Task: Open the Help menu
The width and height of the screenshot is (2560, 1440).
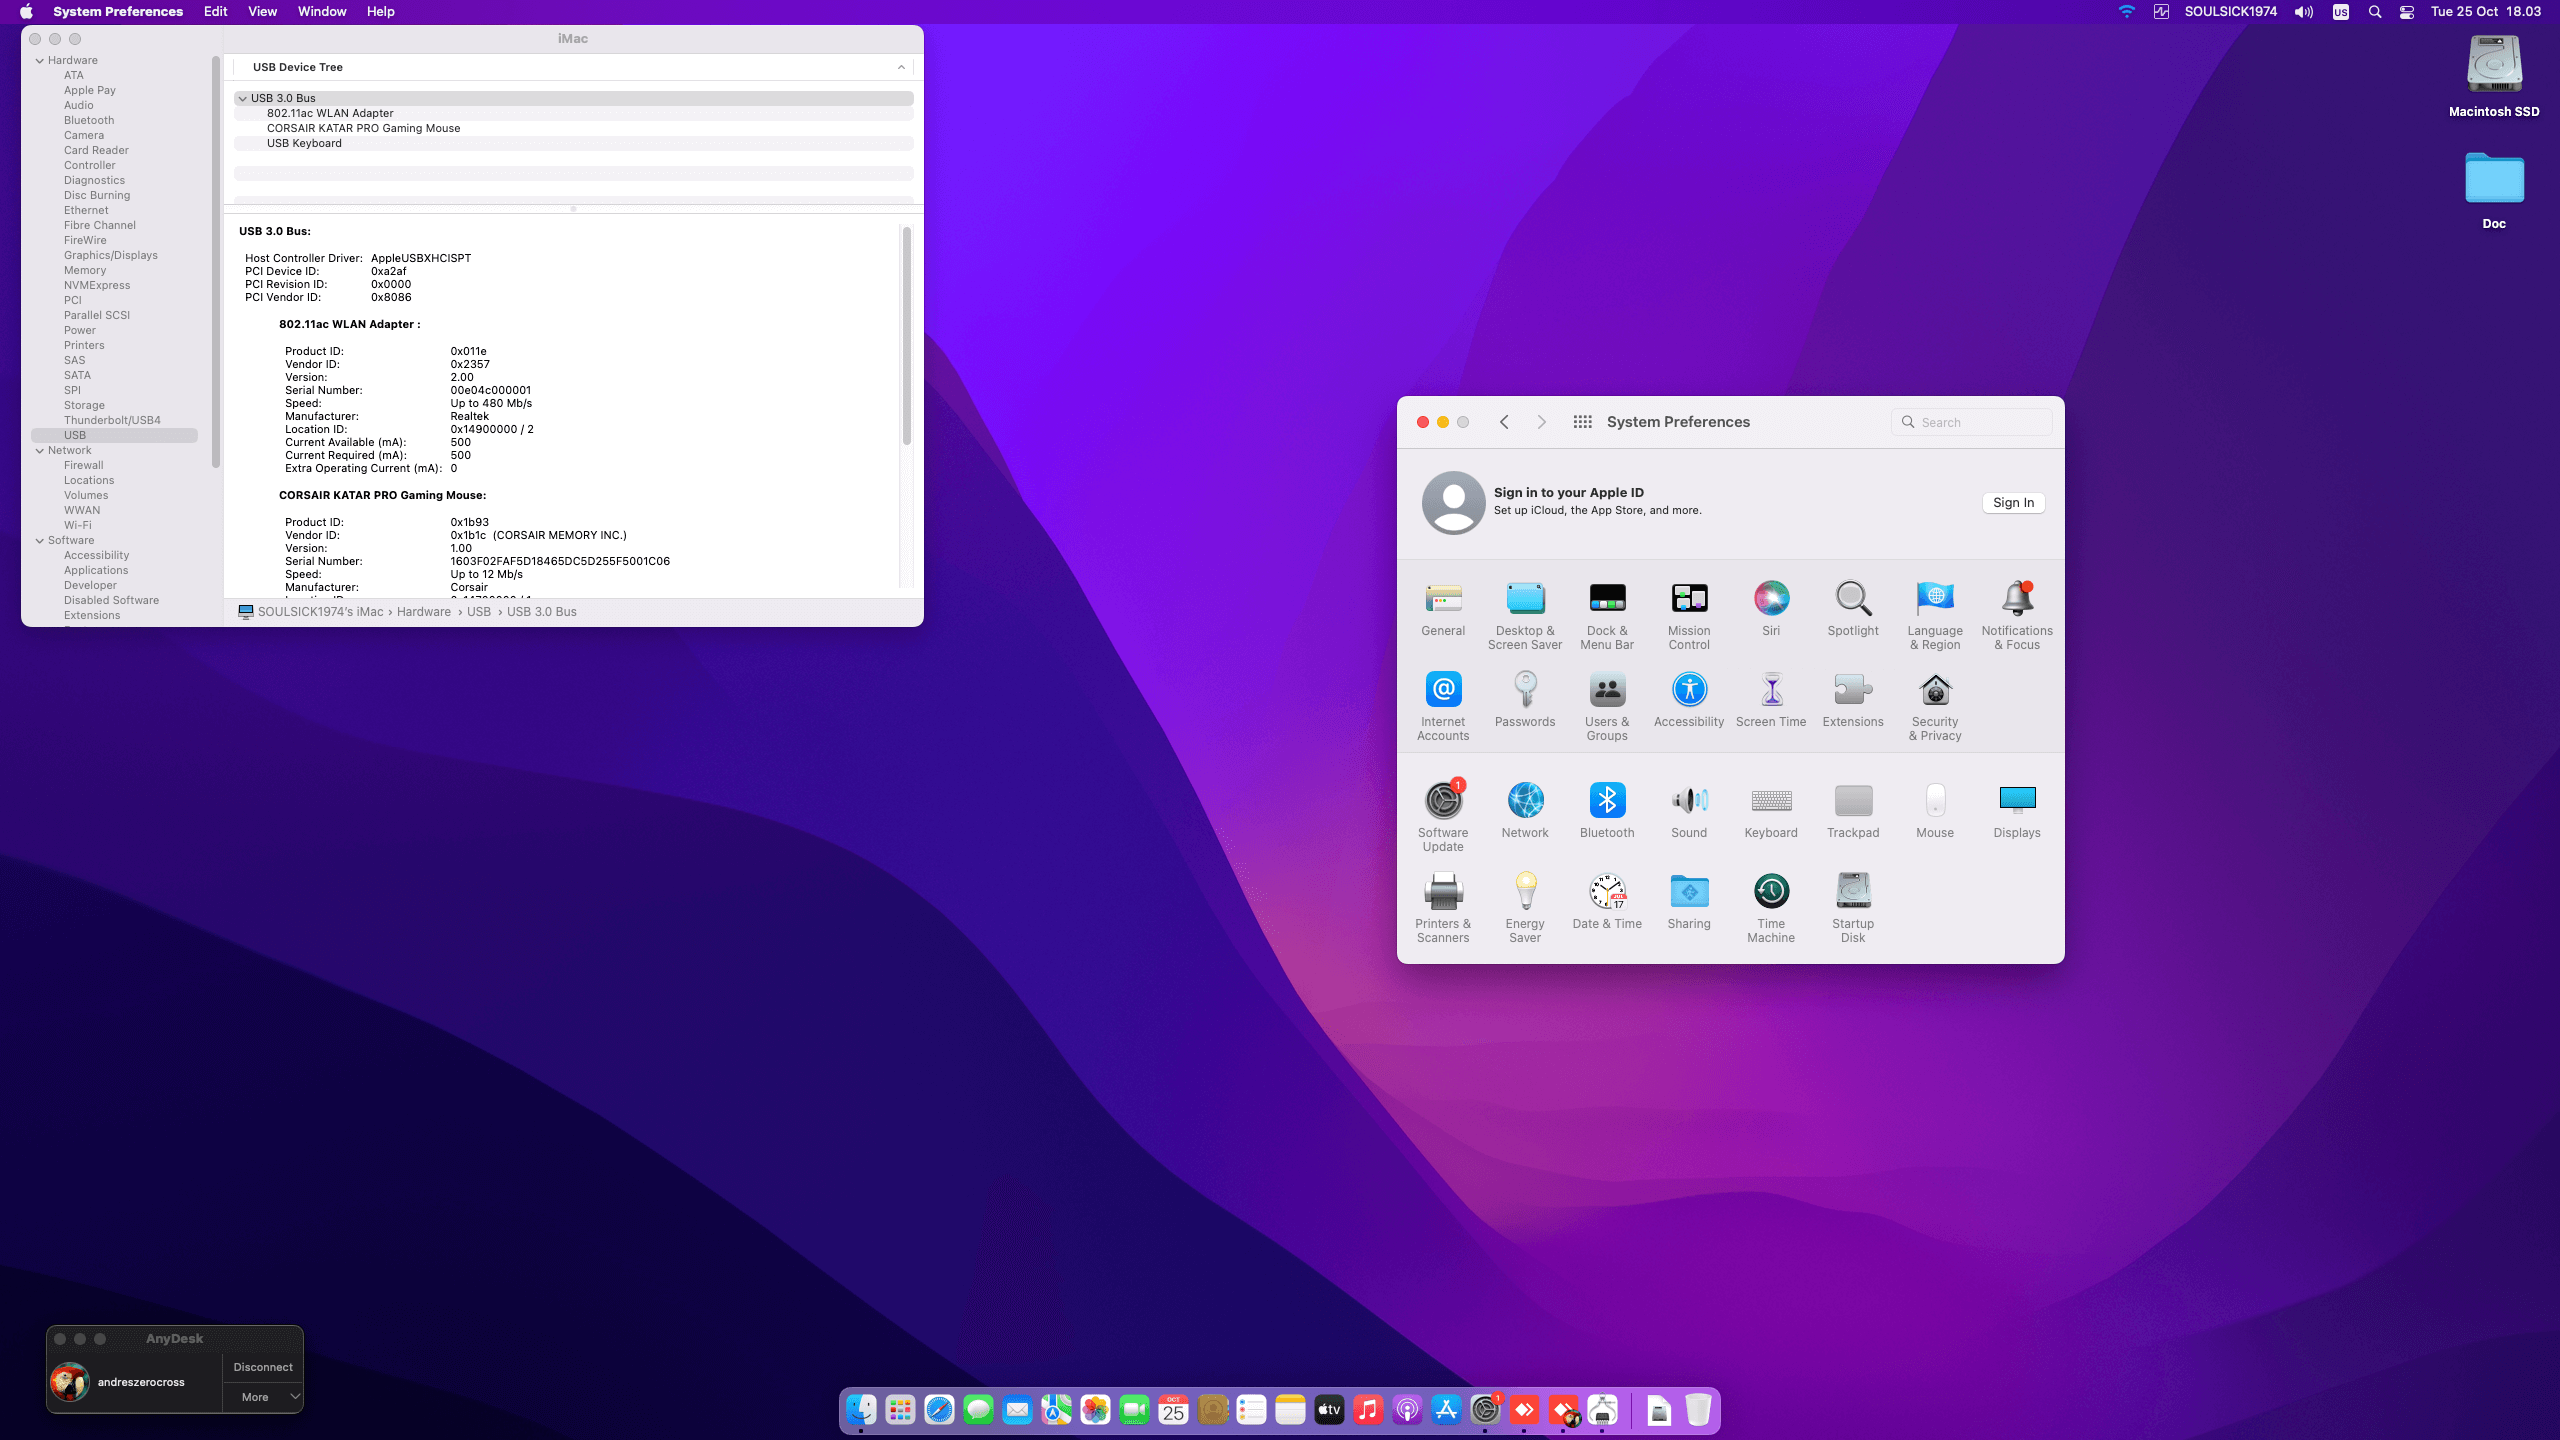Action: point(380,12)
